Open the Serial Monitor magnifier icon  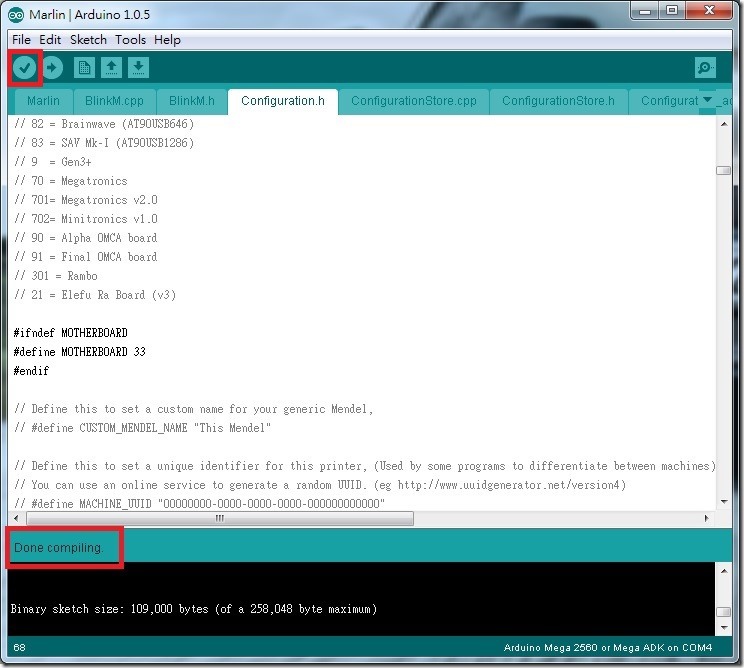(x=705, y=68)
